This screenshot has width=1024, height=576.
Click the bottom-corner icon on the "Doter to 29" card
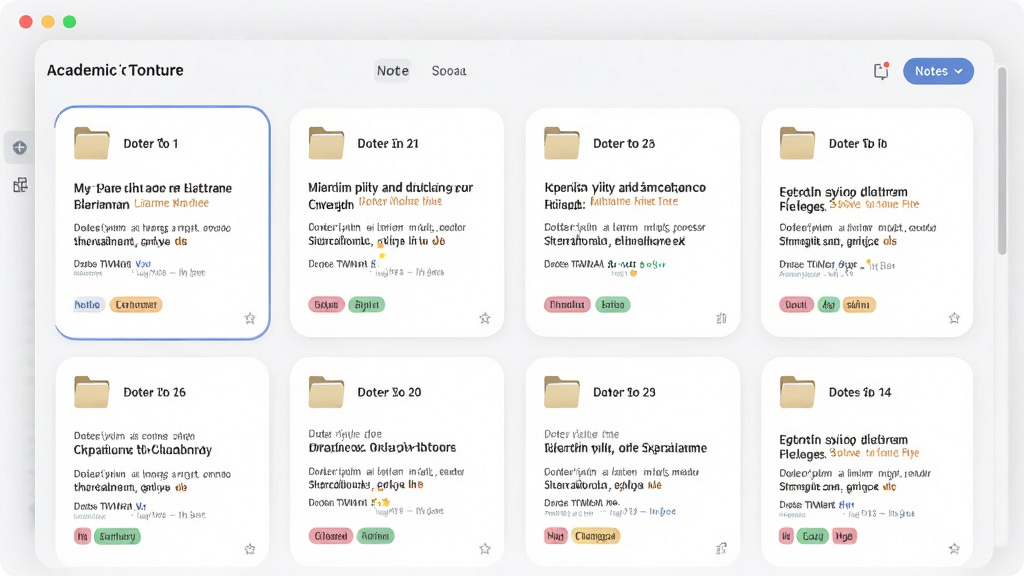[721, 549]
